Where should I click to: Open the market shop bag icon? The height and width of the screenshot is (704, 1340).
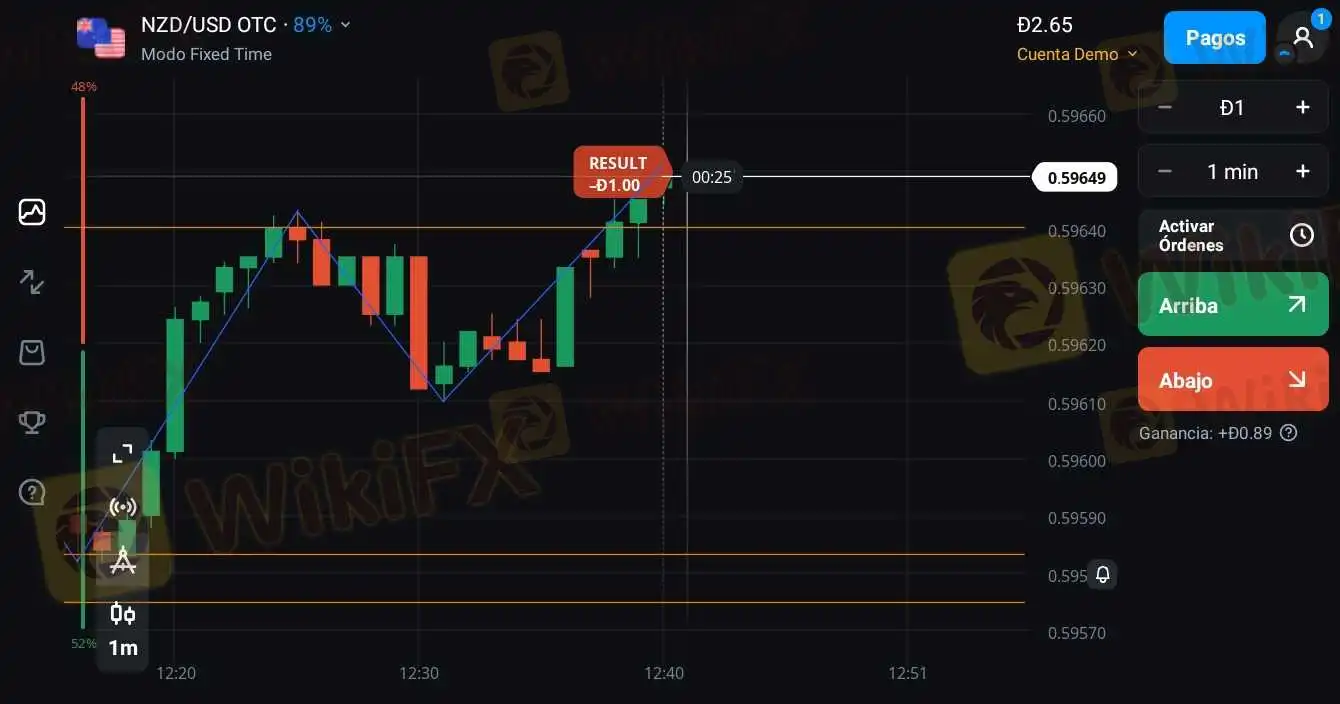click(x=32, y=352)
